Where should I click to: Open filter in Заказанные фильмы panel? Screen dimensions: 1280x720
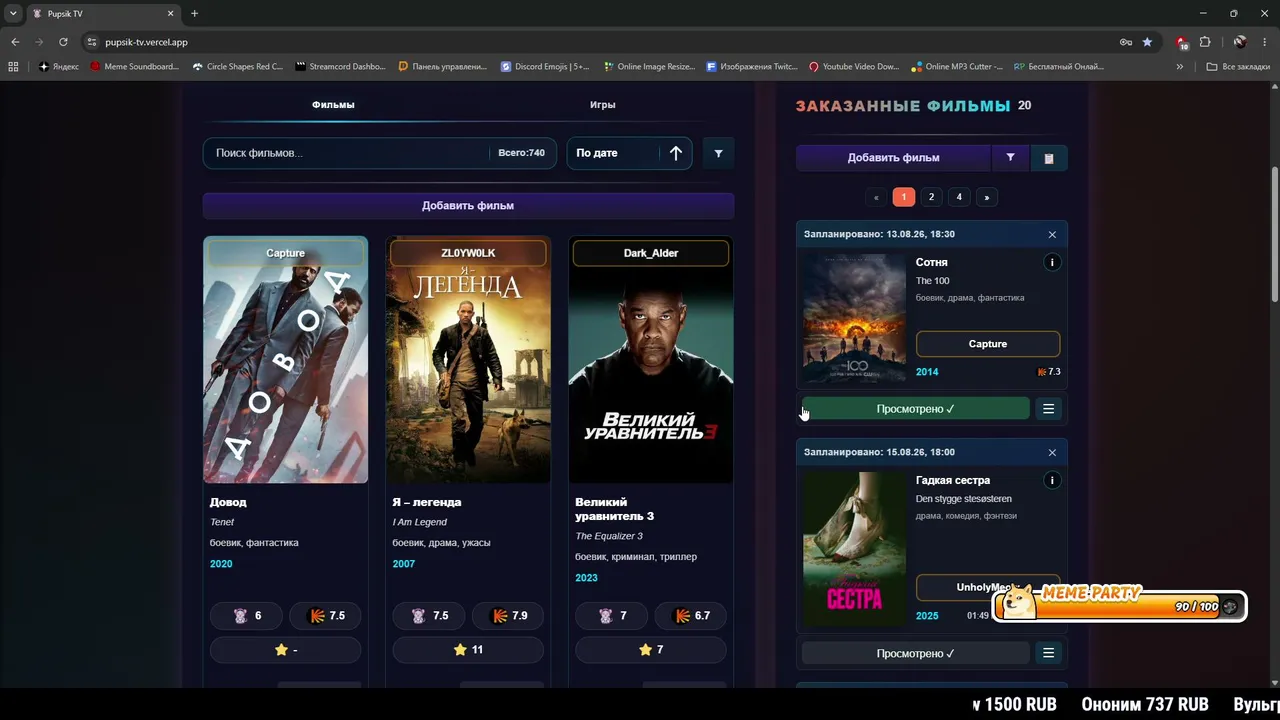1010,157
